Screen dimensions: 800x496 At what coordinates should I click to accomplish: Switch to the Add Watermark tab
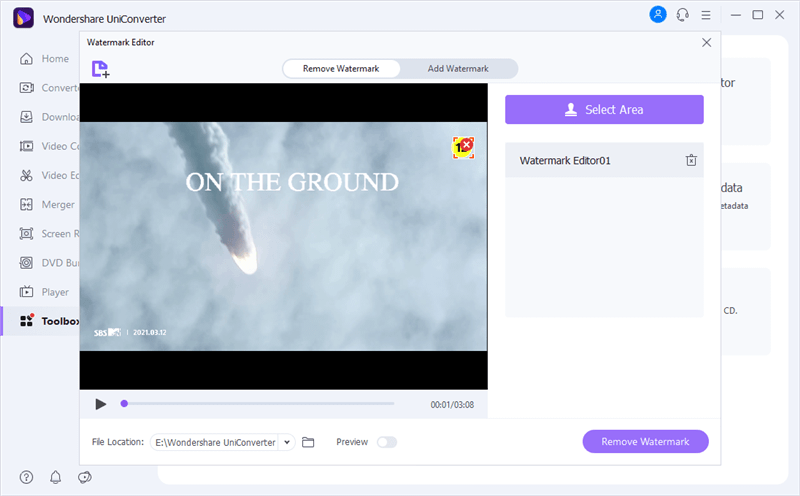(458, 68)
